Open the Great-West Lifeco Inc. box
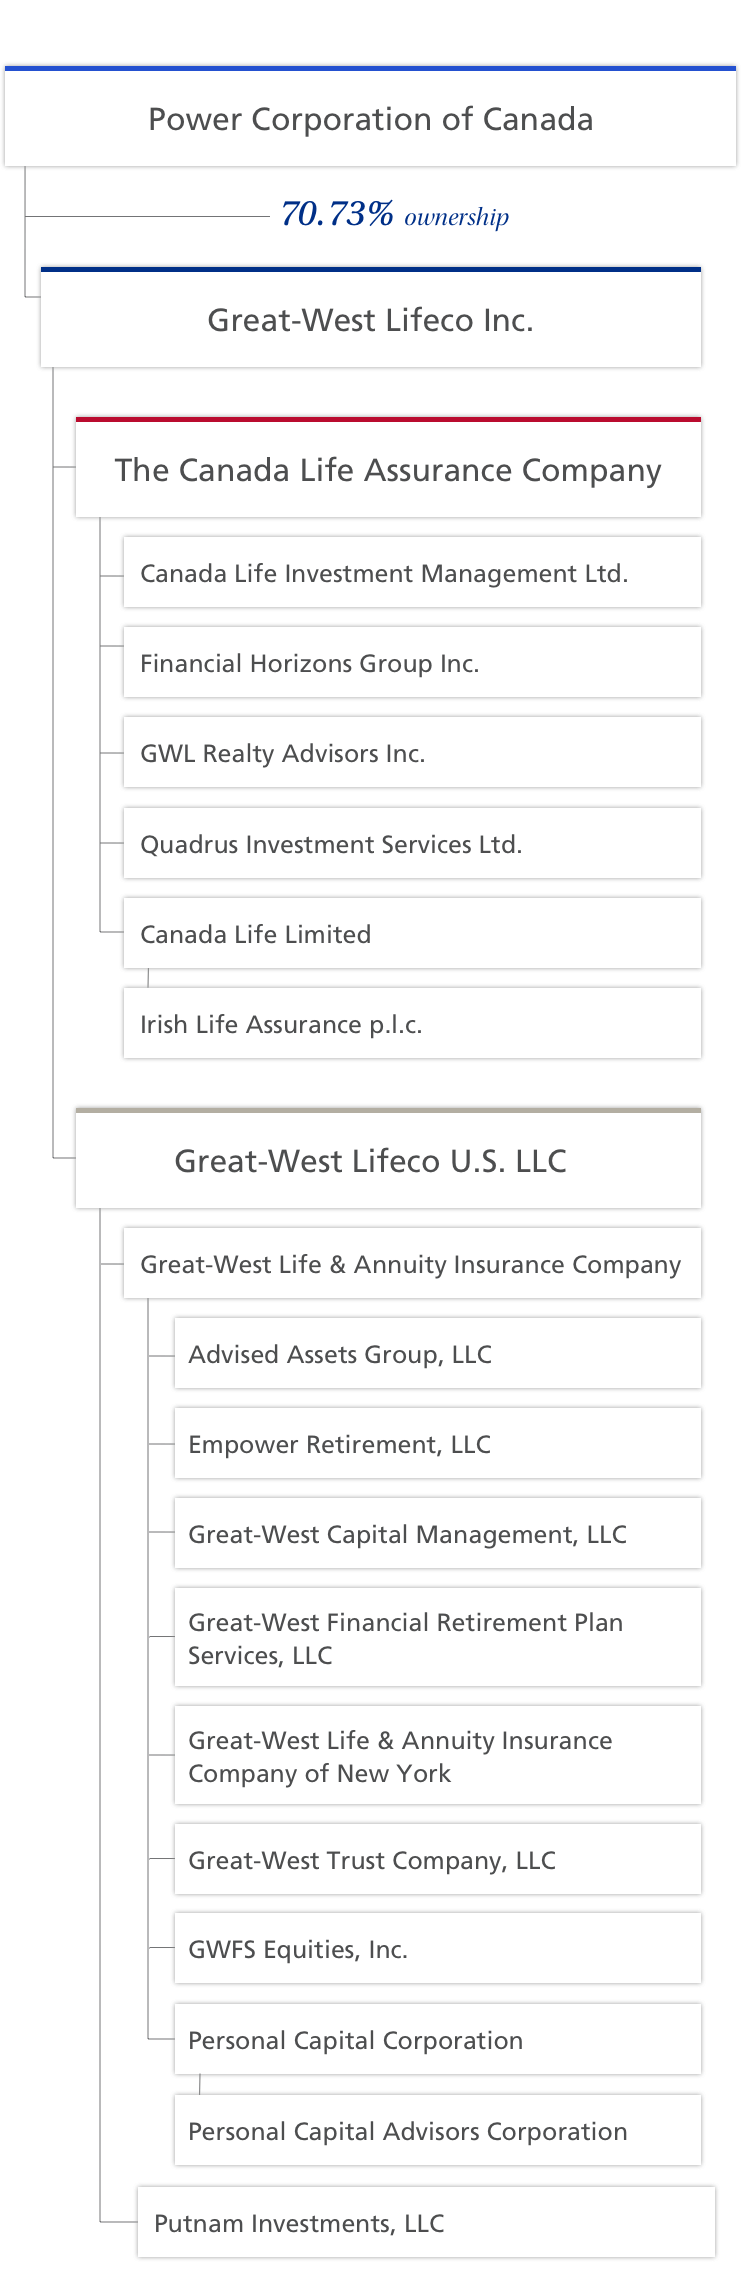Screen dimensions: 741x2296 pos(370,318)
